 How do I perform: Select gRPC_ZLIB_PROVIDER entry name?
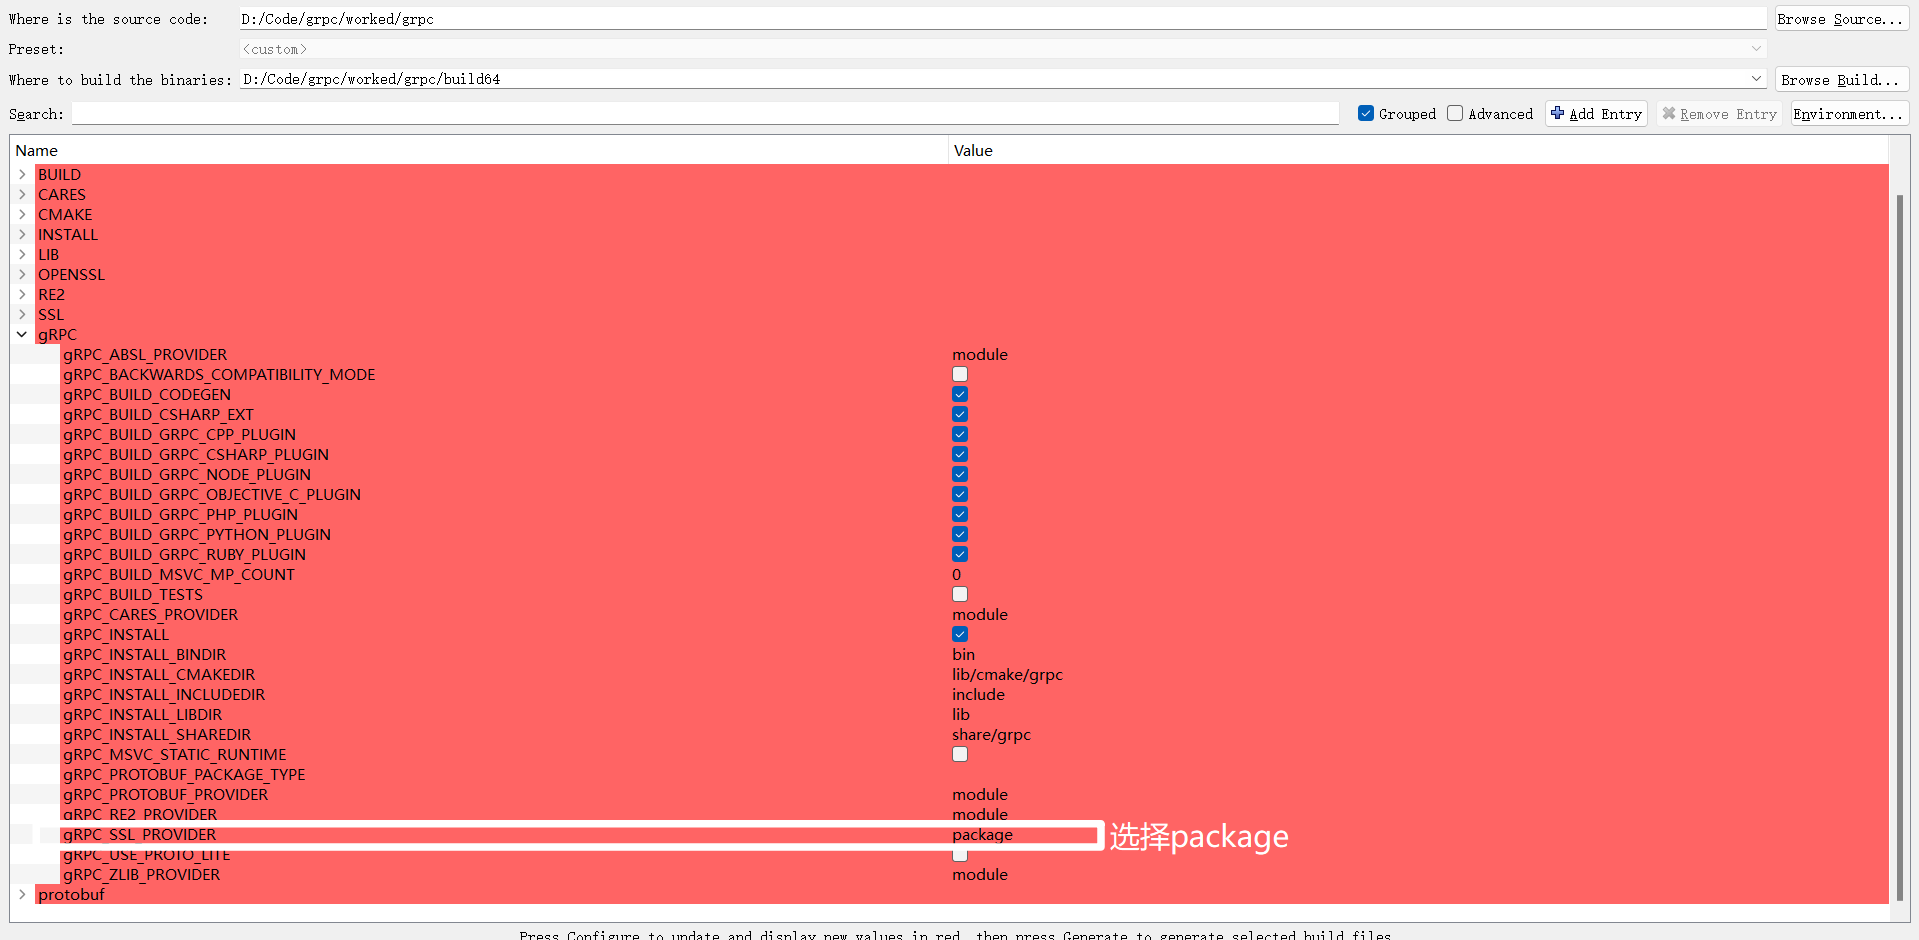142,875
